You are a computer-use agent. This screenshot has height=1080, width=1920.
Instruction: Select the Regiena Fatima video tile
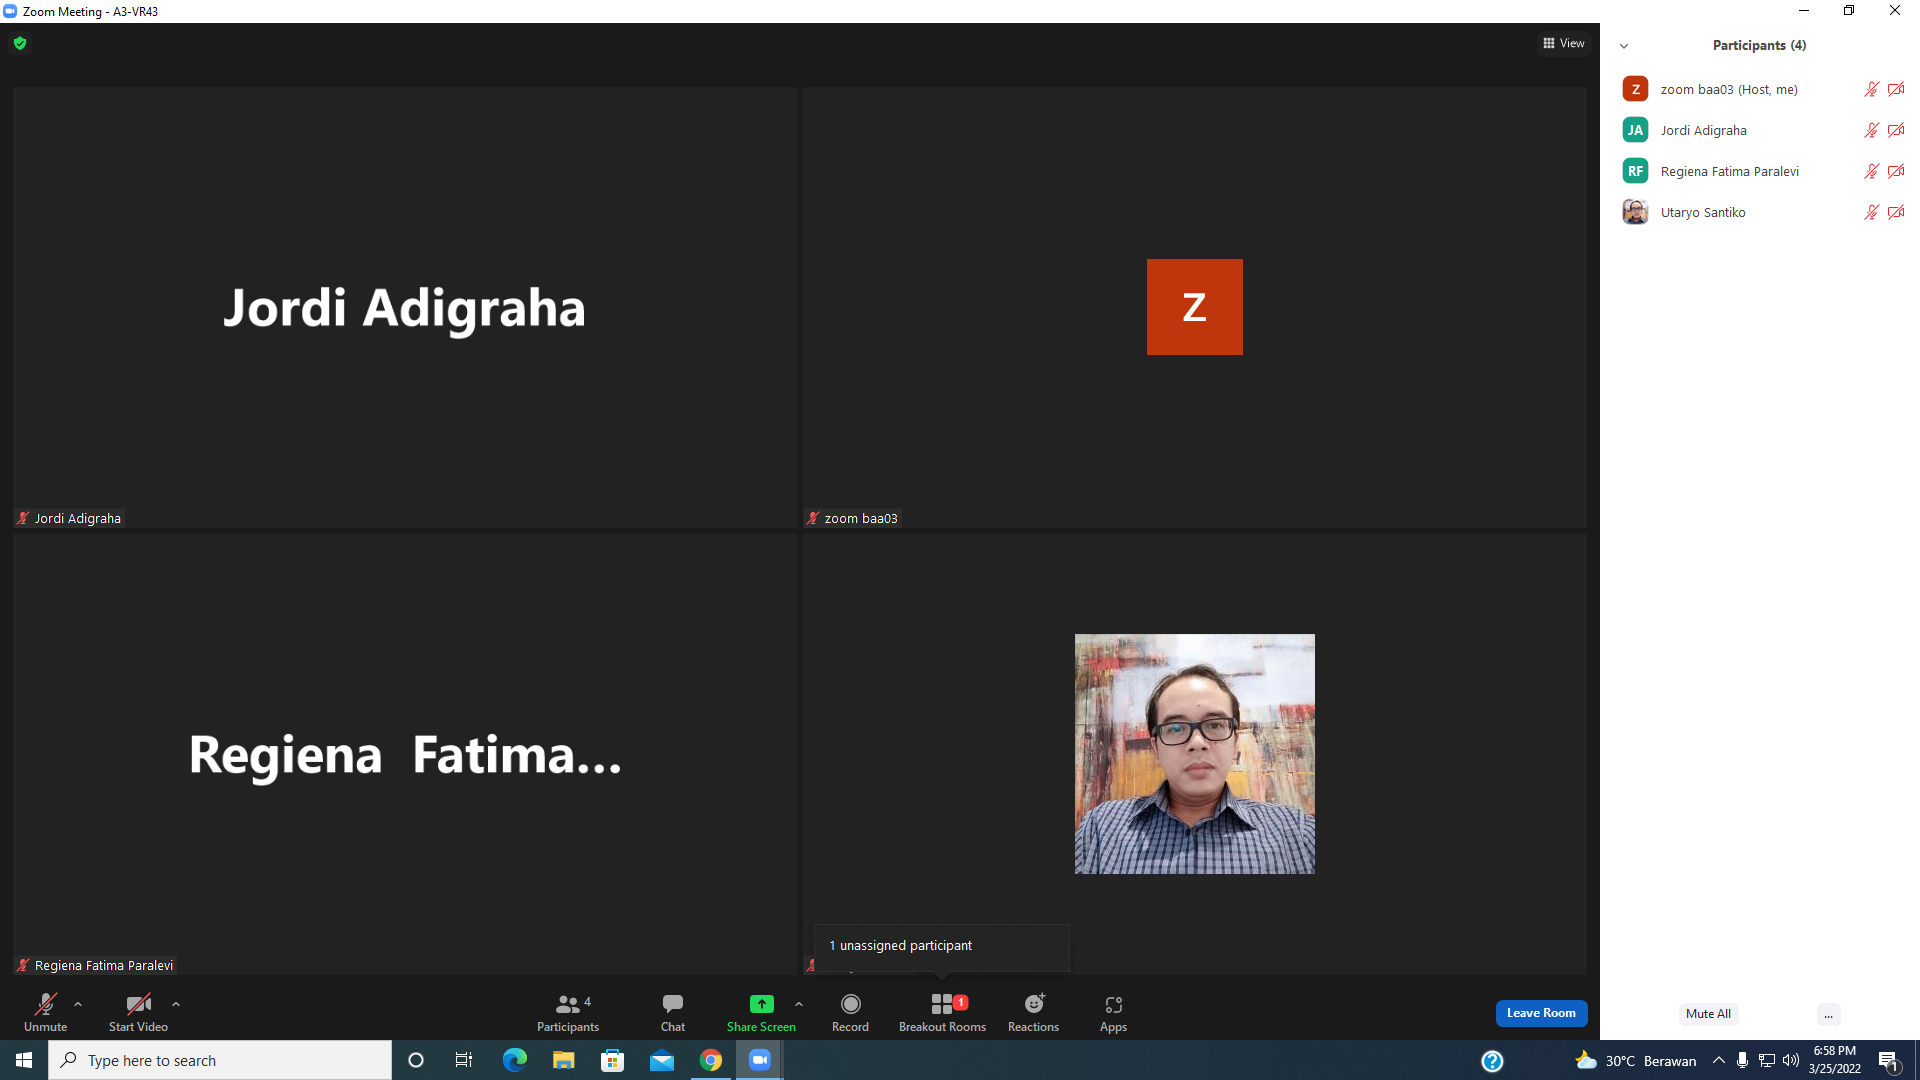(x=405, y=754)
